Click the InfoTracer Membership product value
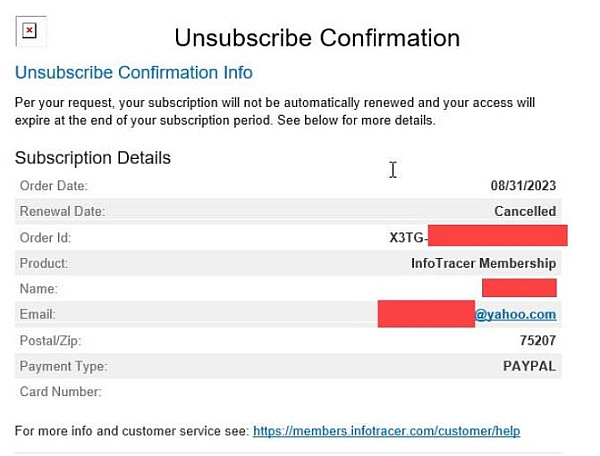Image resolution: width=600 pixels, height=456 pixels. click(x=483, y=263)
